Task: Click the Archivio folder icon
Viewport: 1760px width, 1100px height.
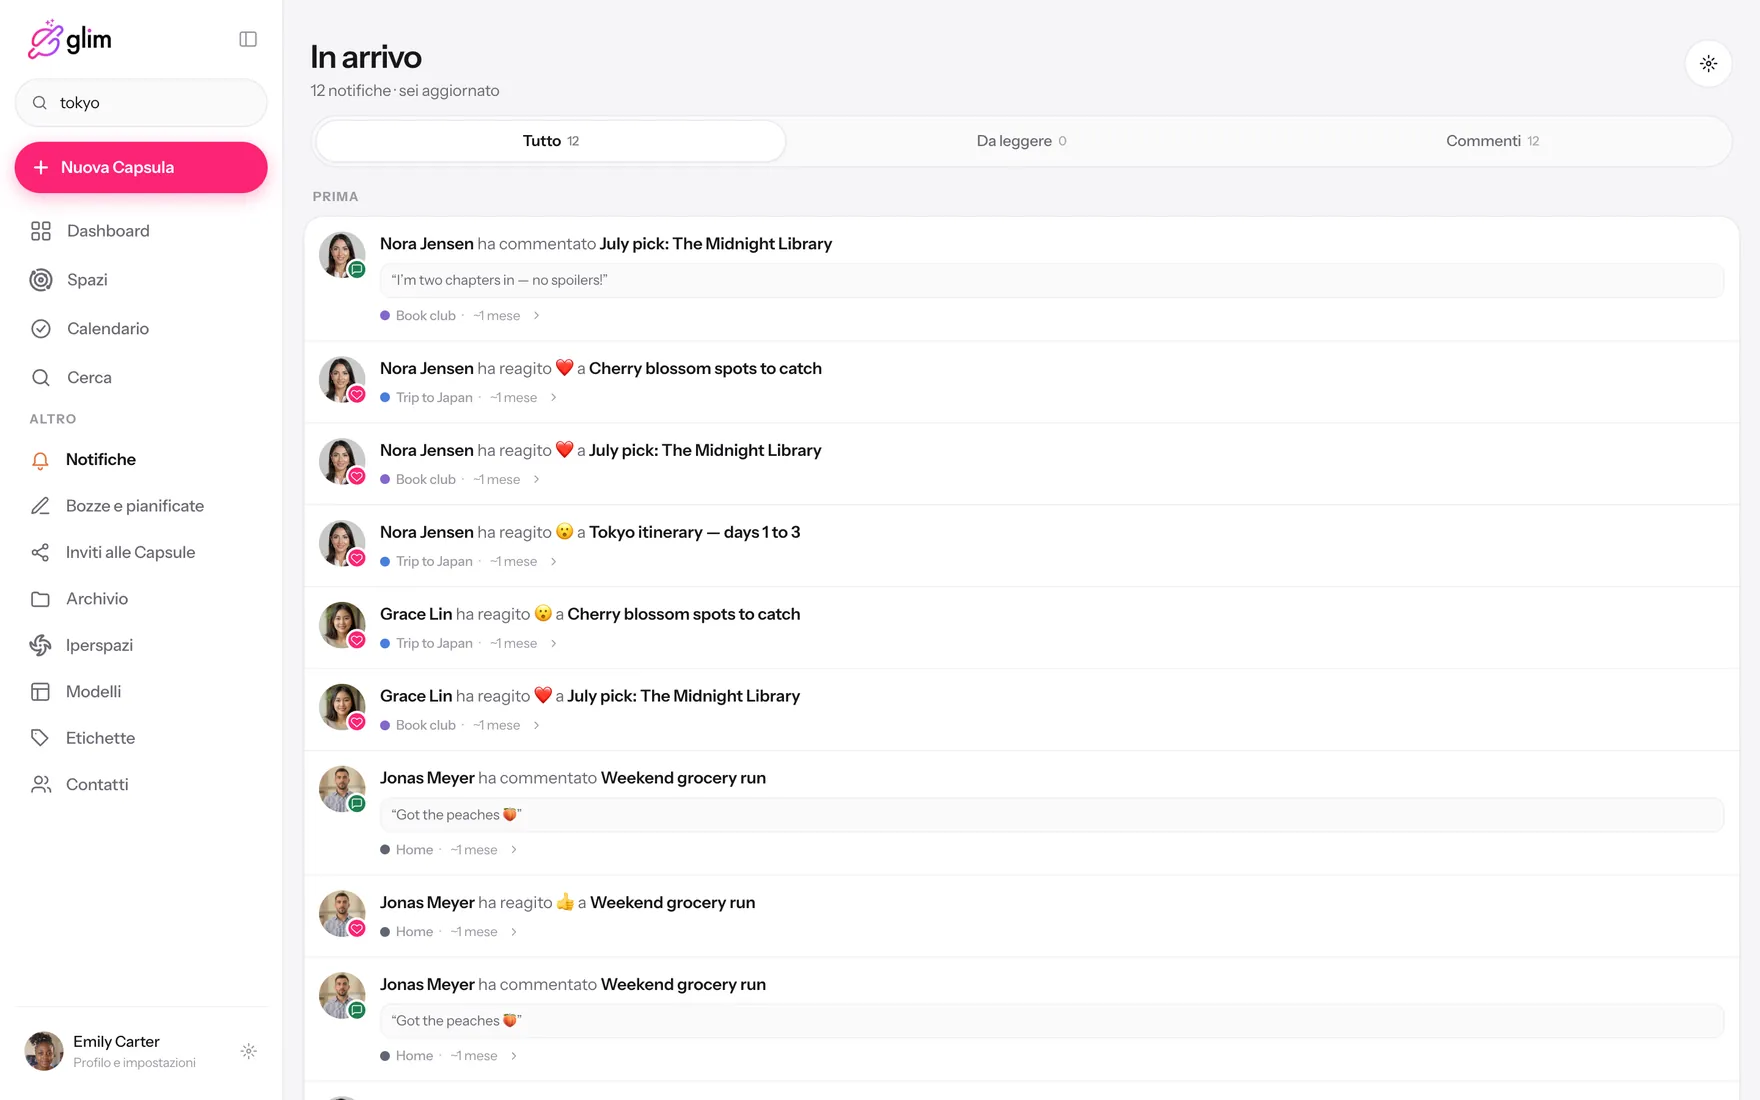Action: click(40, 599)
